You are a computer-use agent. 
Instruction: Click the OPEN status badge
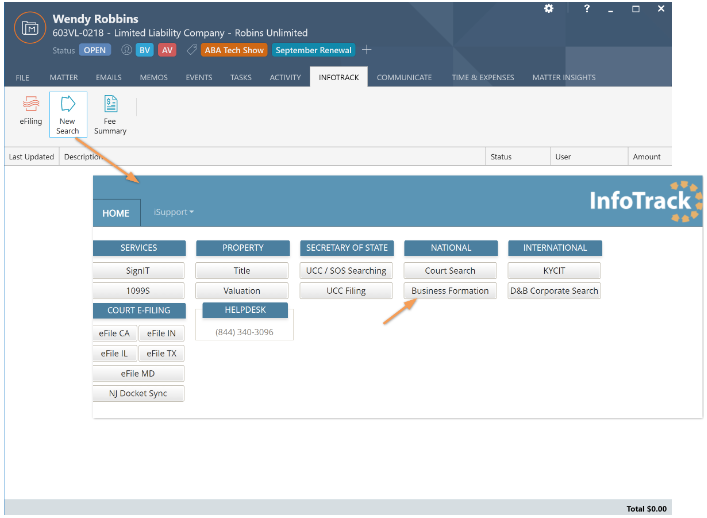click(x=95, y=50)
